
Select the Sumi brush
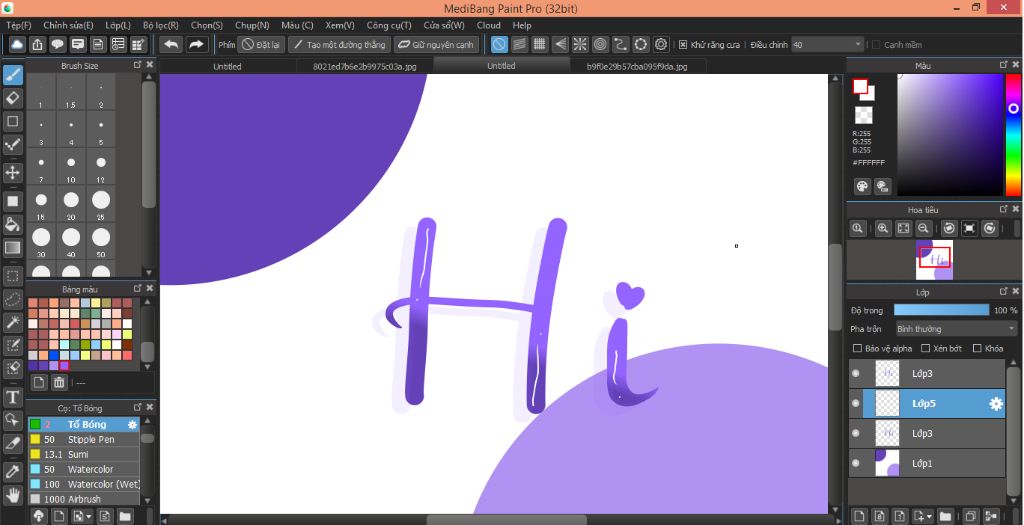(84, 454)
